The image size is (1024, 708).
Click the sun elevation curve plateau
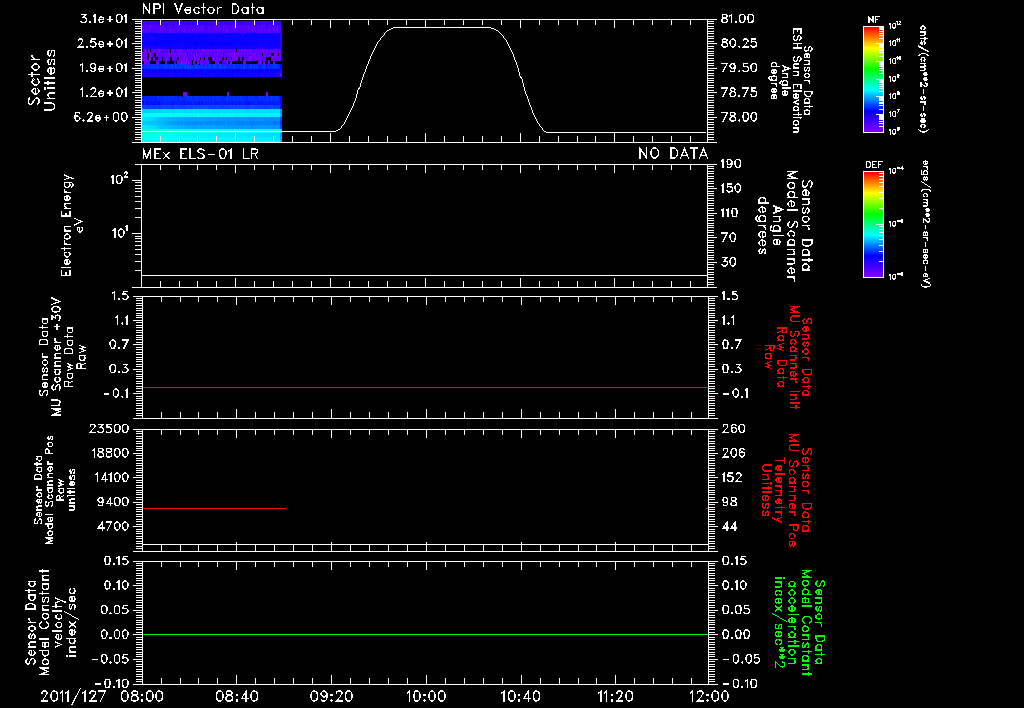442,27
